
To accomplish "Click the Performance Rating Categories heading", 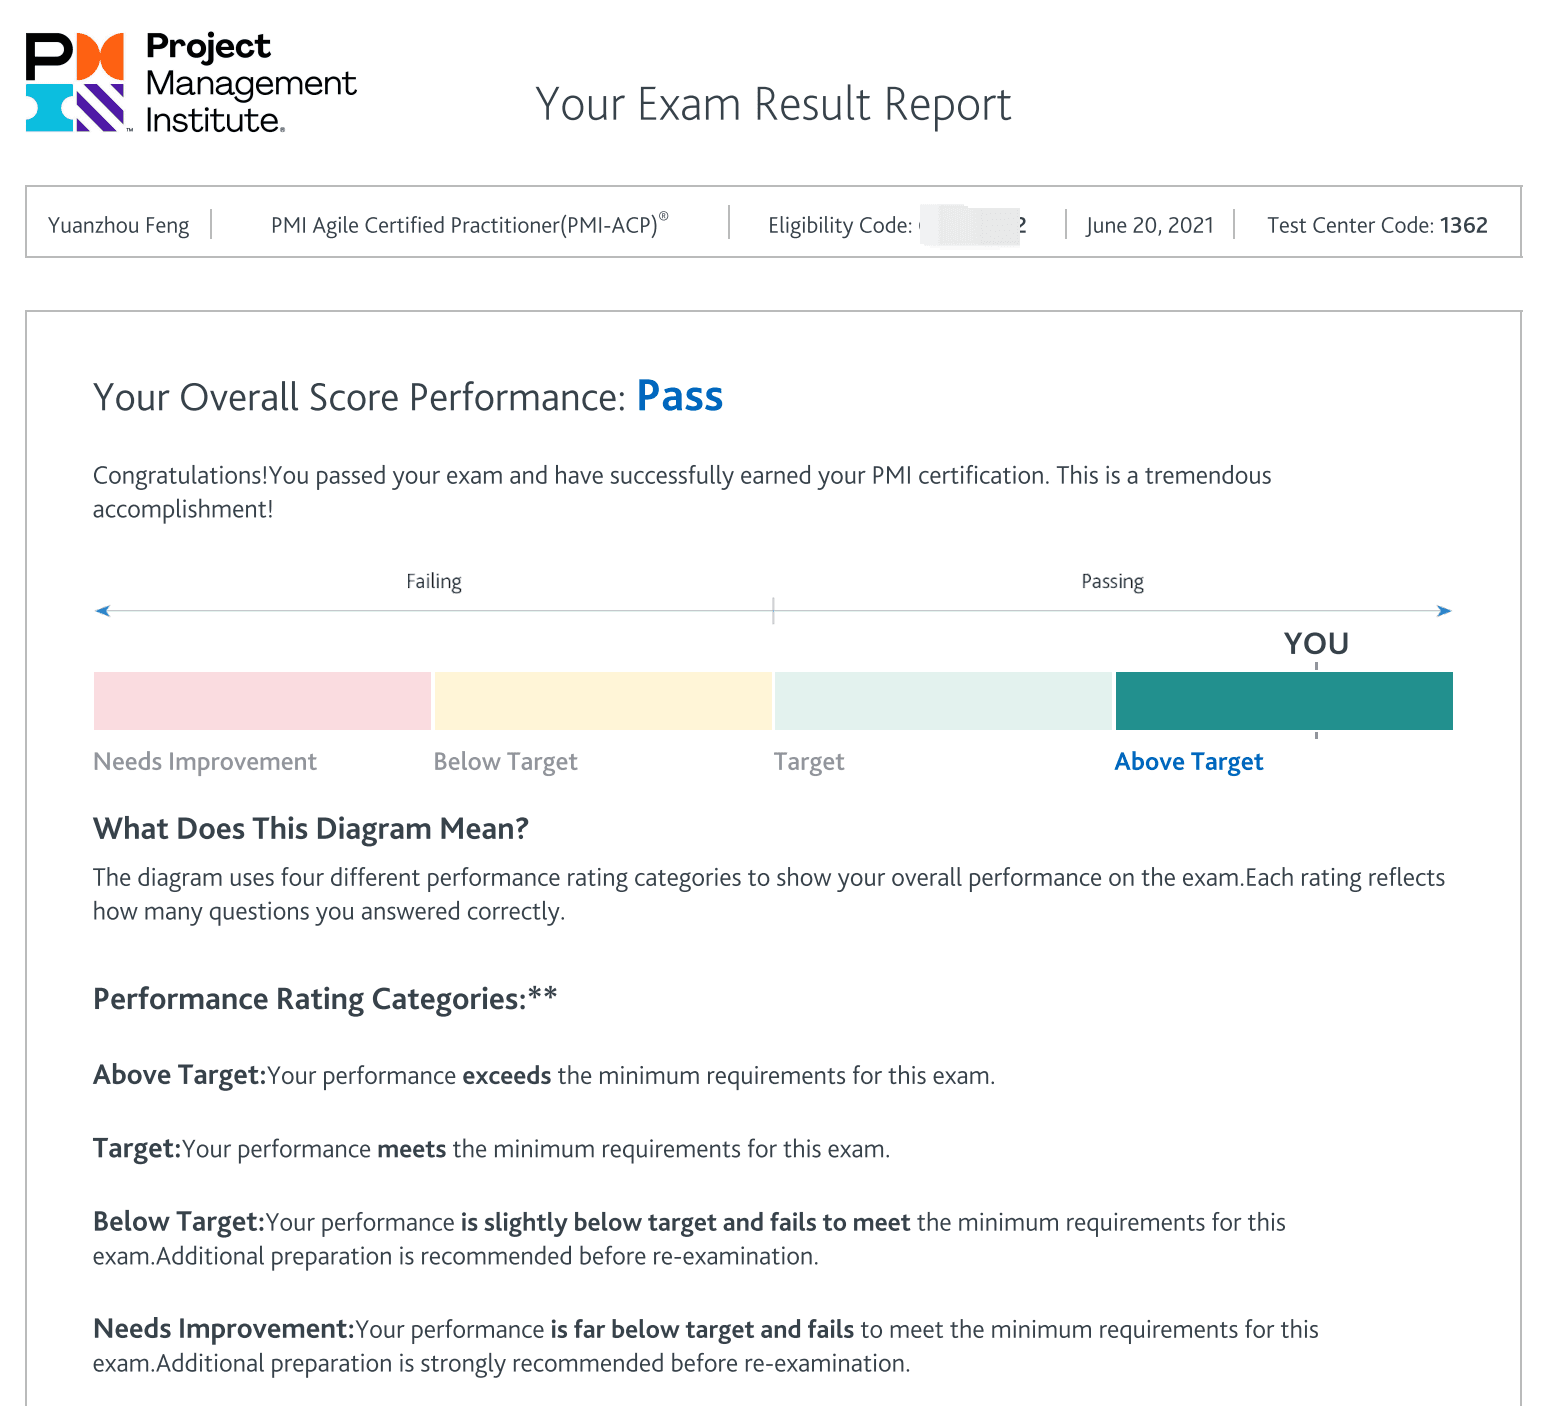I will click(325, 999).
